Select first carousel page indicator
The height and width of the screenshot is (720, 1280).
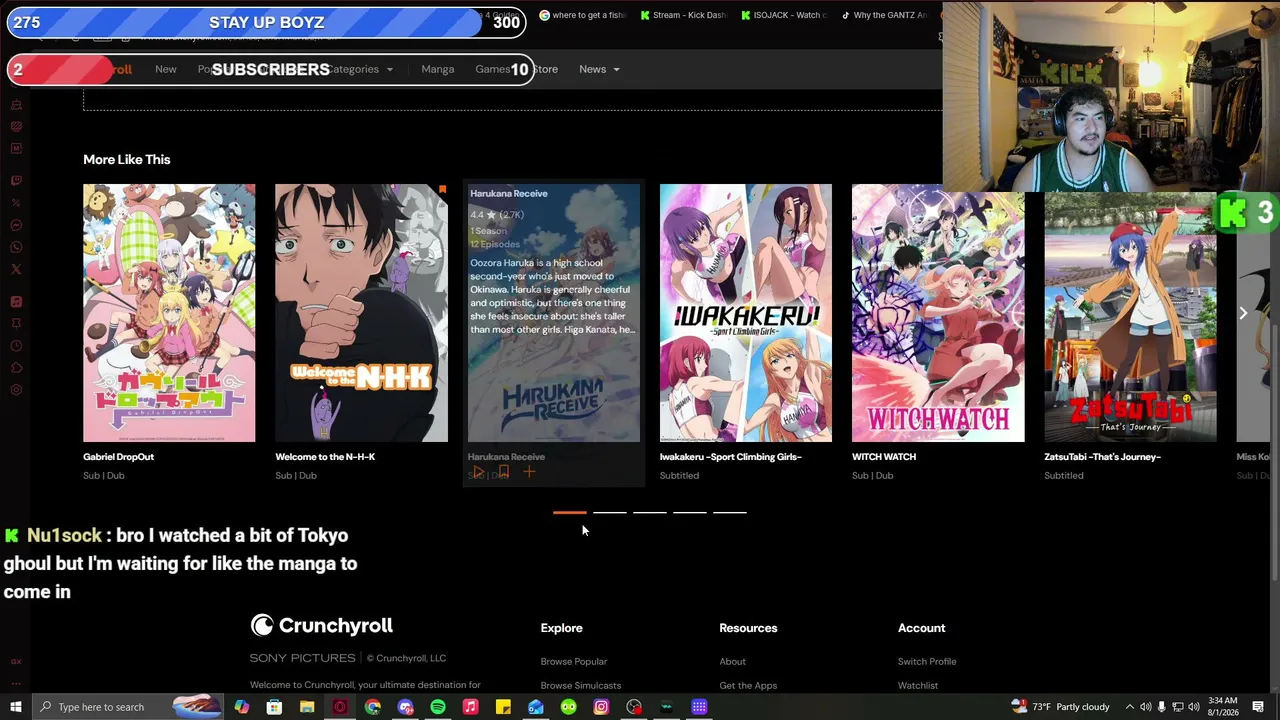pos(570,512)
